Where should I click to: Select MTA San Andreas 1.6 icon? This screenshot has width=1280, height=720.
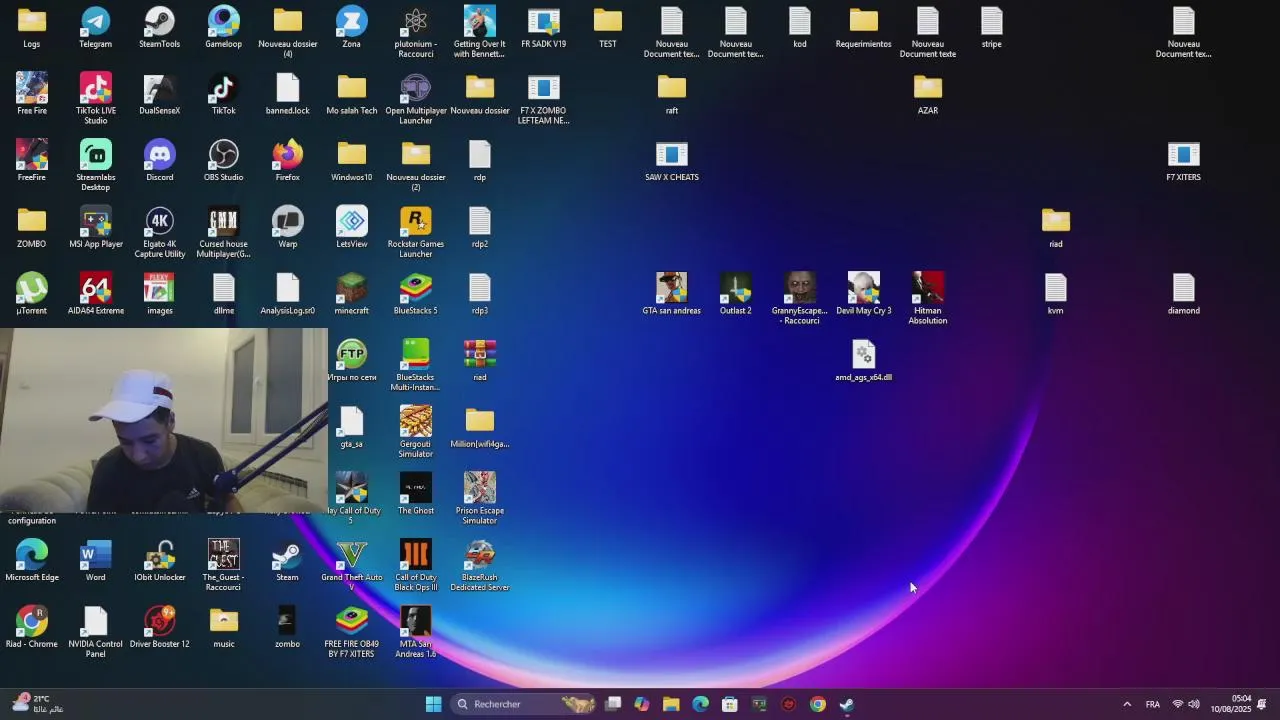pos(416,632)
